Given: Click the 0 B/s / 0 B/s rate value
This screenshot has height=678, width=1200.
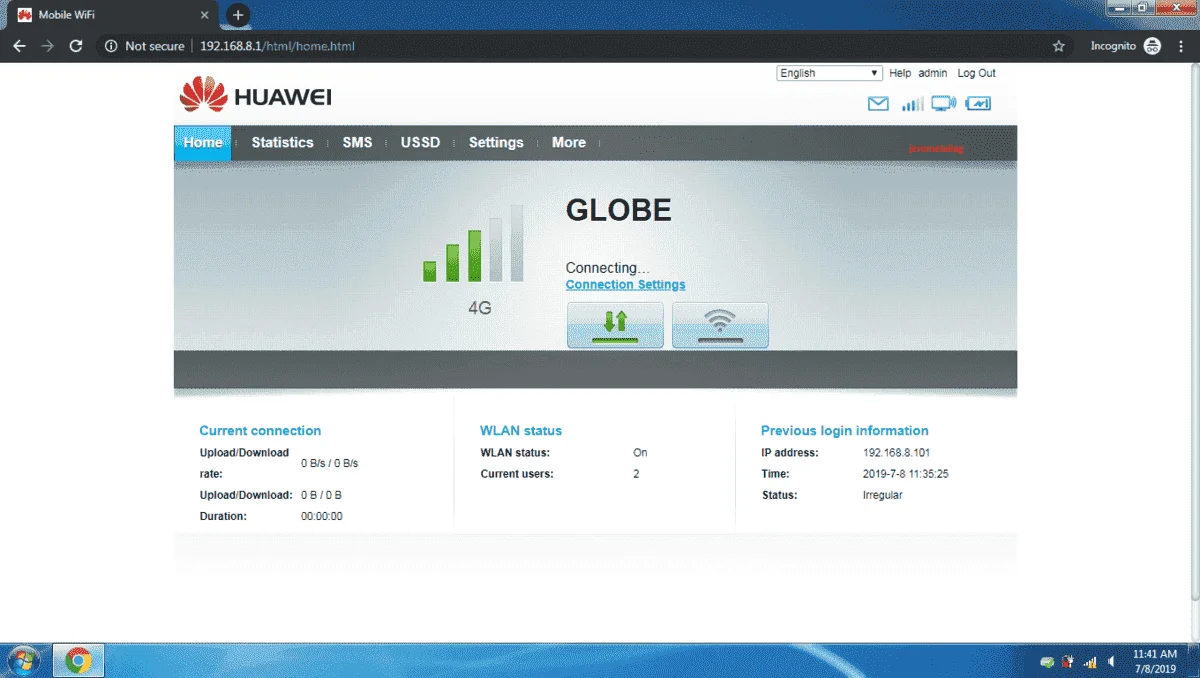Looking at the screenshot, I should 330,463.
